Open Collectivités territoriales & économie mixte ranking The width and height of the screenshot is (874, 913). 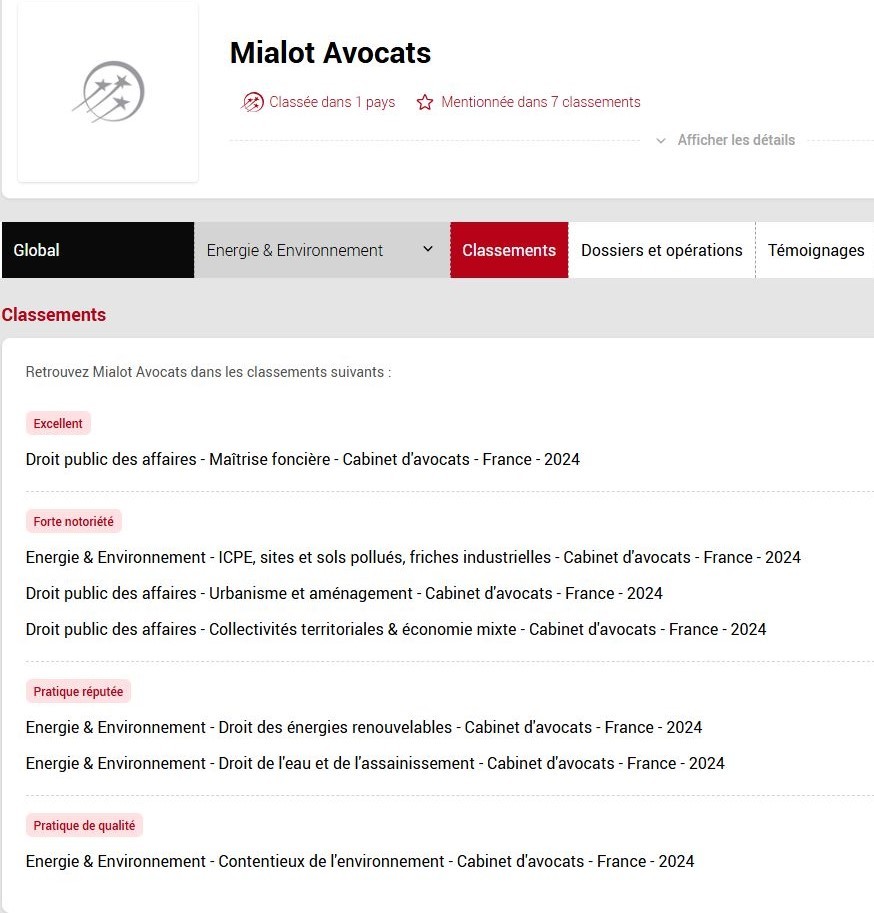(x=395, y=629)
